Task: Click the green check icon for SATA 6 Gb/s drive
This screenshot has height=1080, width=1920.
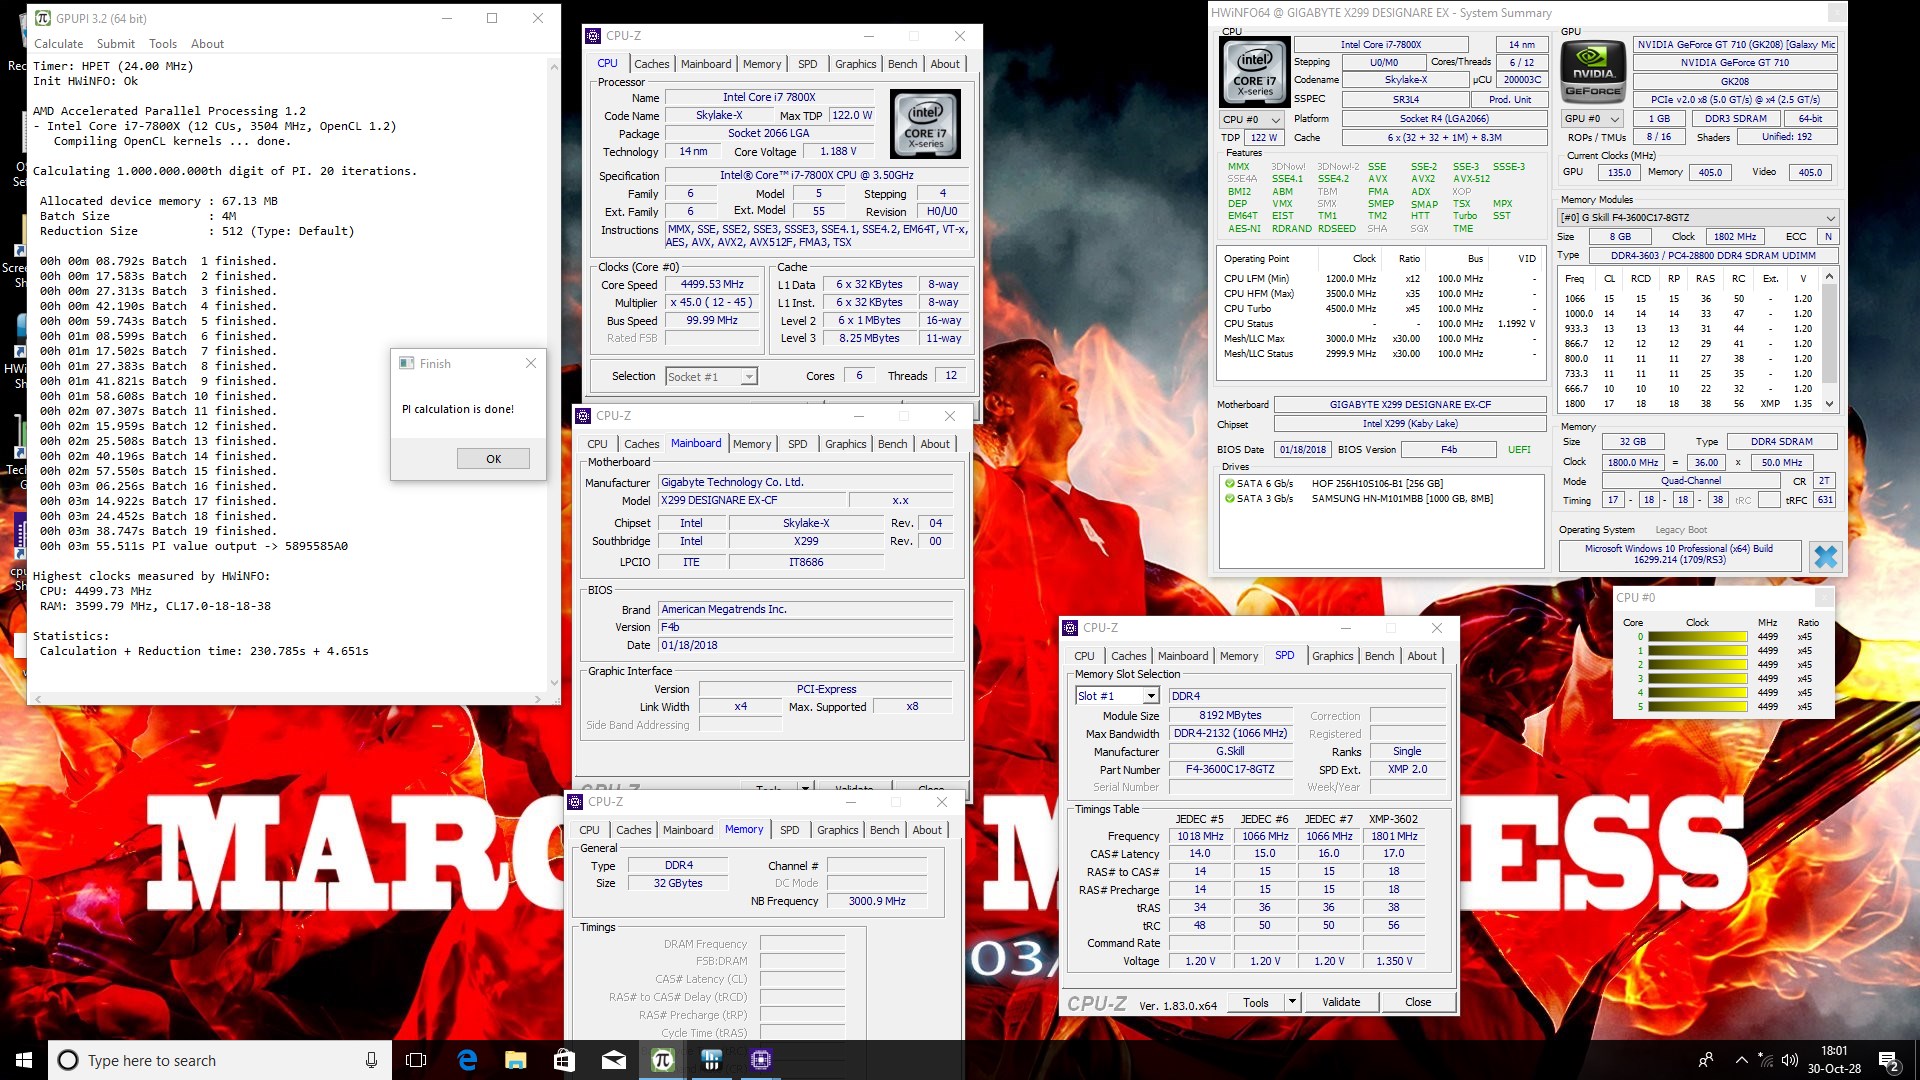Action: point(1229,483)
